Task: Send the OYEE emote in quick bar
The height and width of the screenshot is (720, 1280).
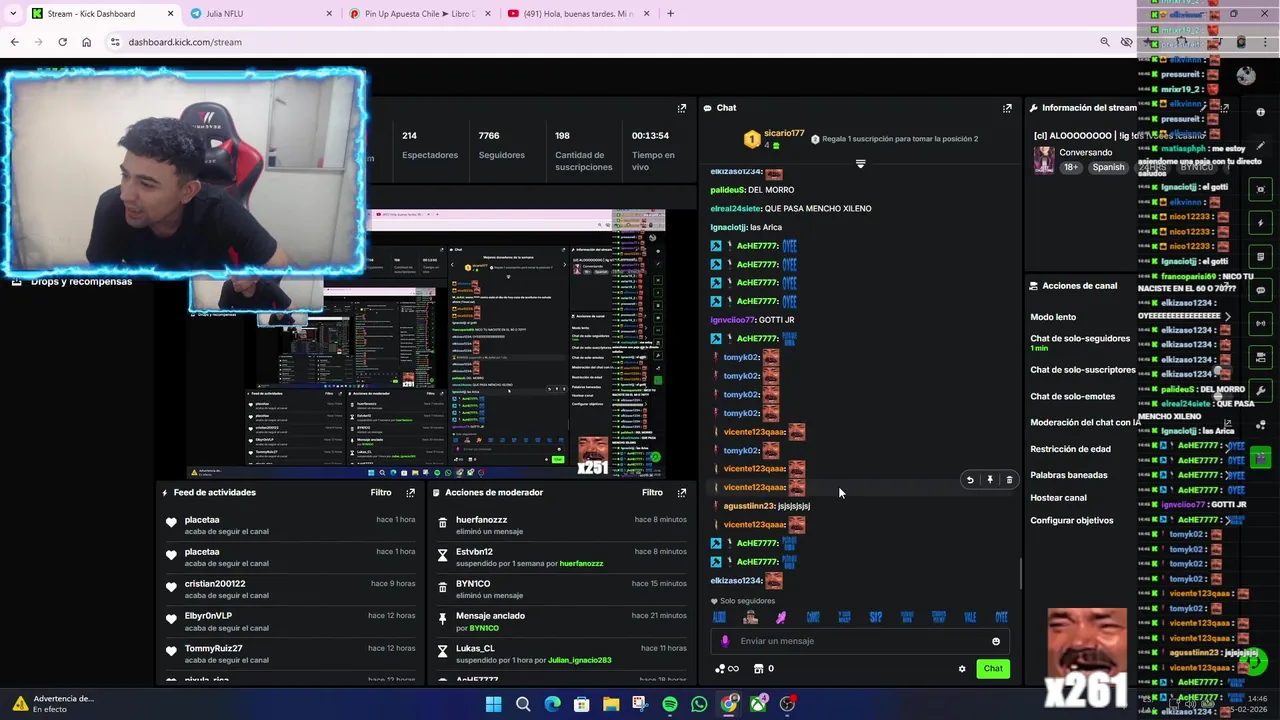Action: (x=1001, y=617)
